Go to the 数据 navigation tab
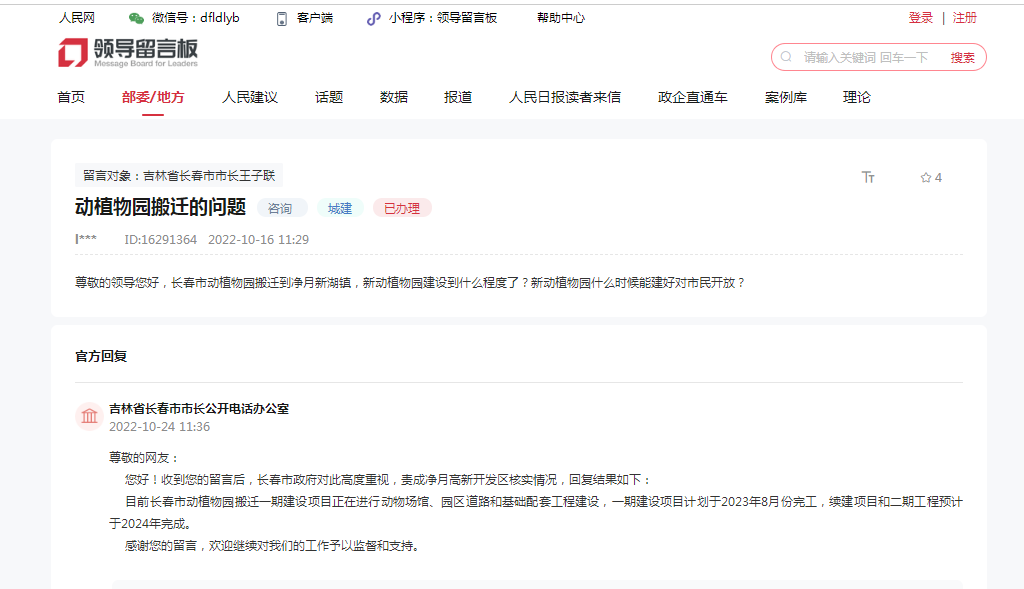 pyautogui.click(x=394, y=97)
